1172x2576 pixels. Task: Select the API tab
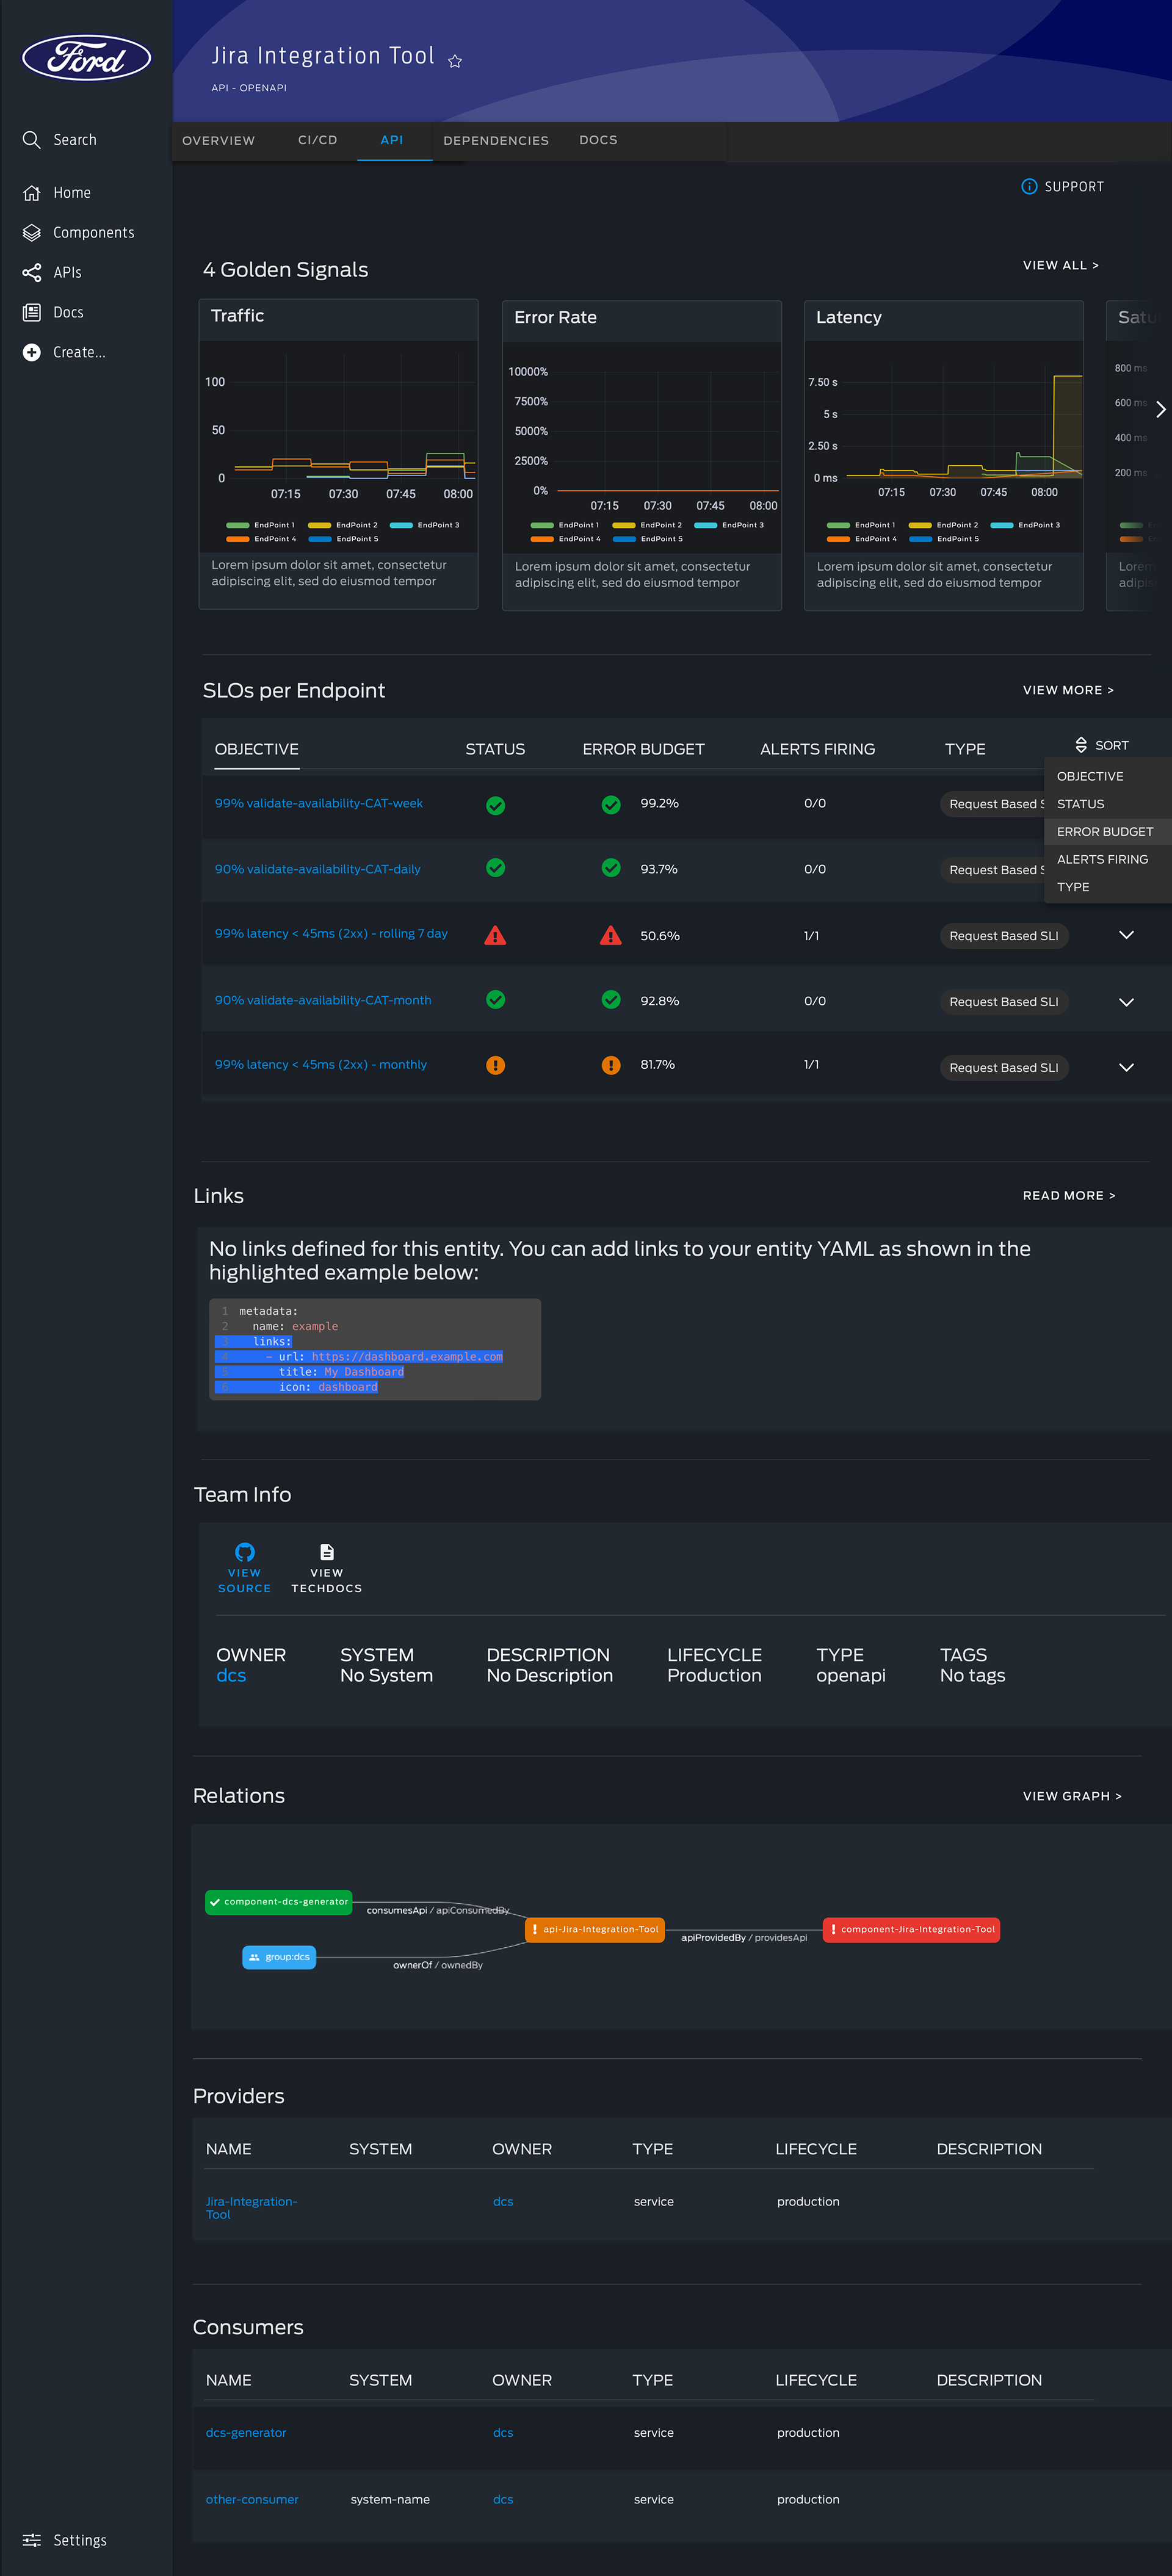pyautogui.click(x=392, y=140)
